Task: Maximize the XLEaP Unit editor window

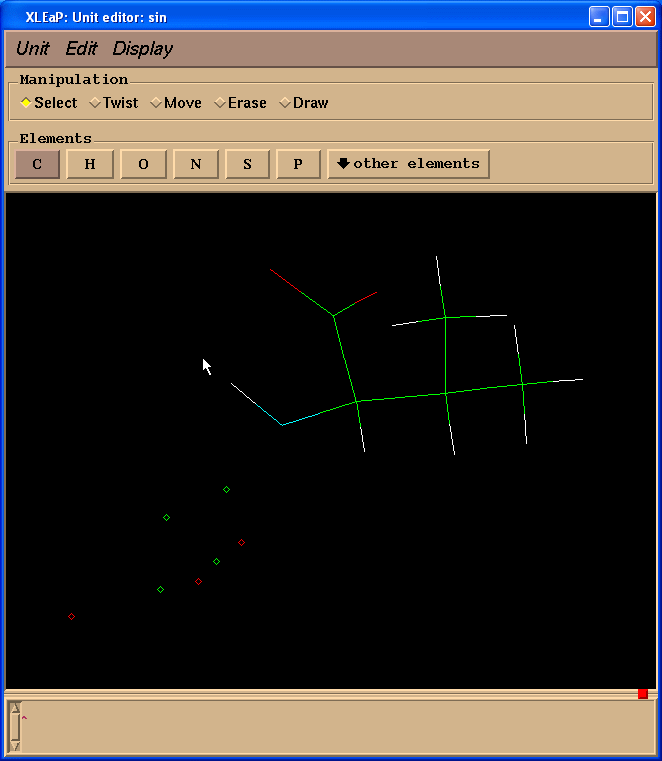Action: 622,17
